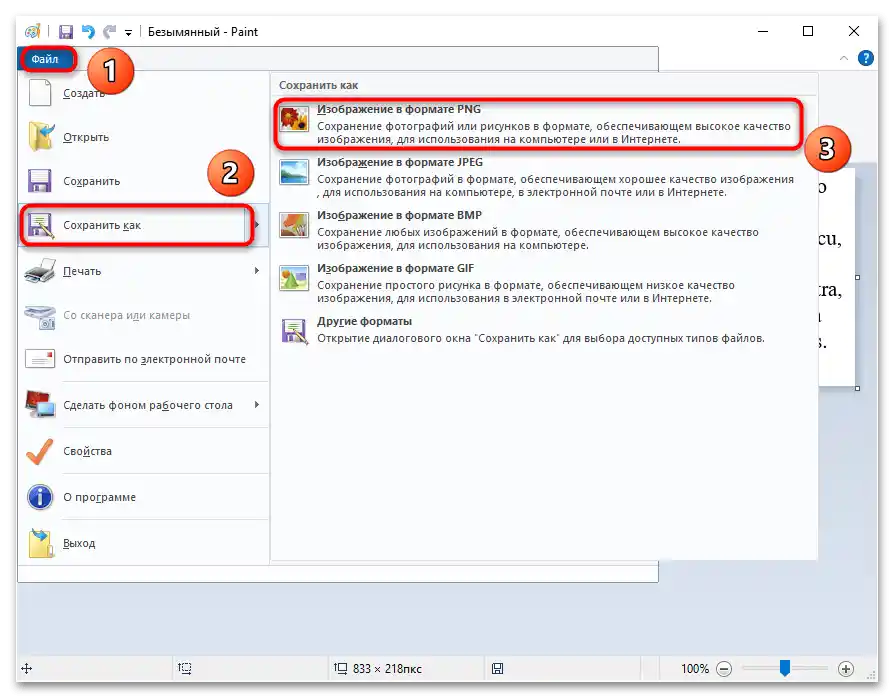Click the Redo arrow in title bar
This screenshot has height=700, width=894.
click(x=109, y=31)
